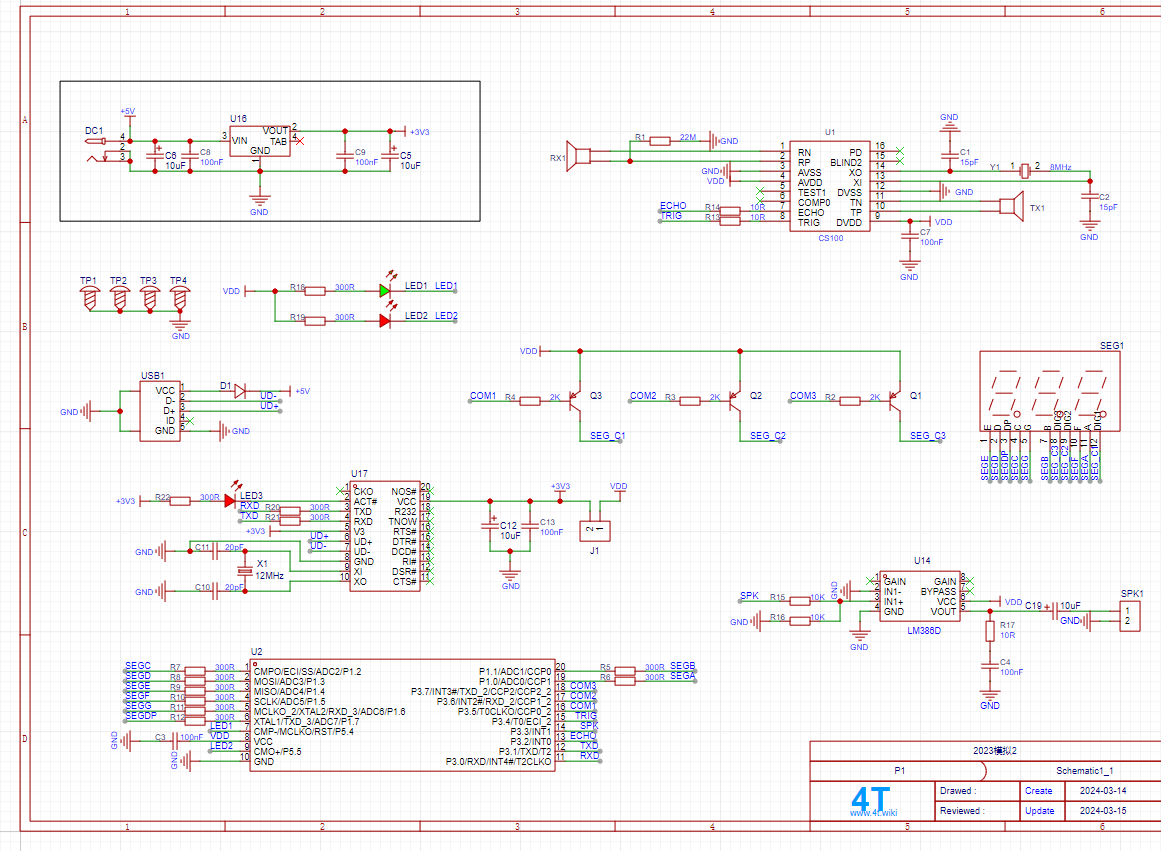Select capacitor C19 10uF symbol

[x=1054, y=611]
